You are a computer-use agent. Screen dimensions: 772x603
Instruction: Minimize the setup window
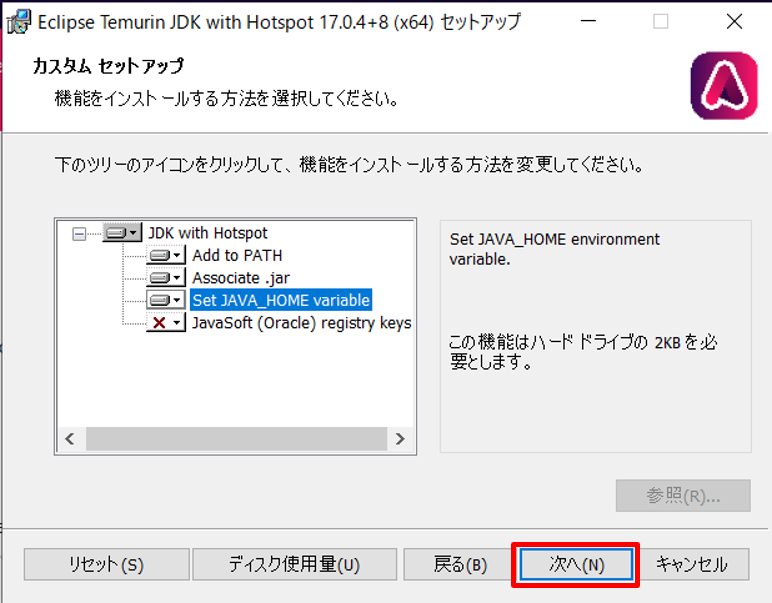[588, 22]
